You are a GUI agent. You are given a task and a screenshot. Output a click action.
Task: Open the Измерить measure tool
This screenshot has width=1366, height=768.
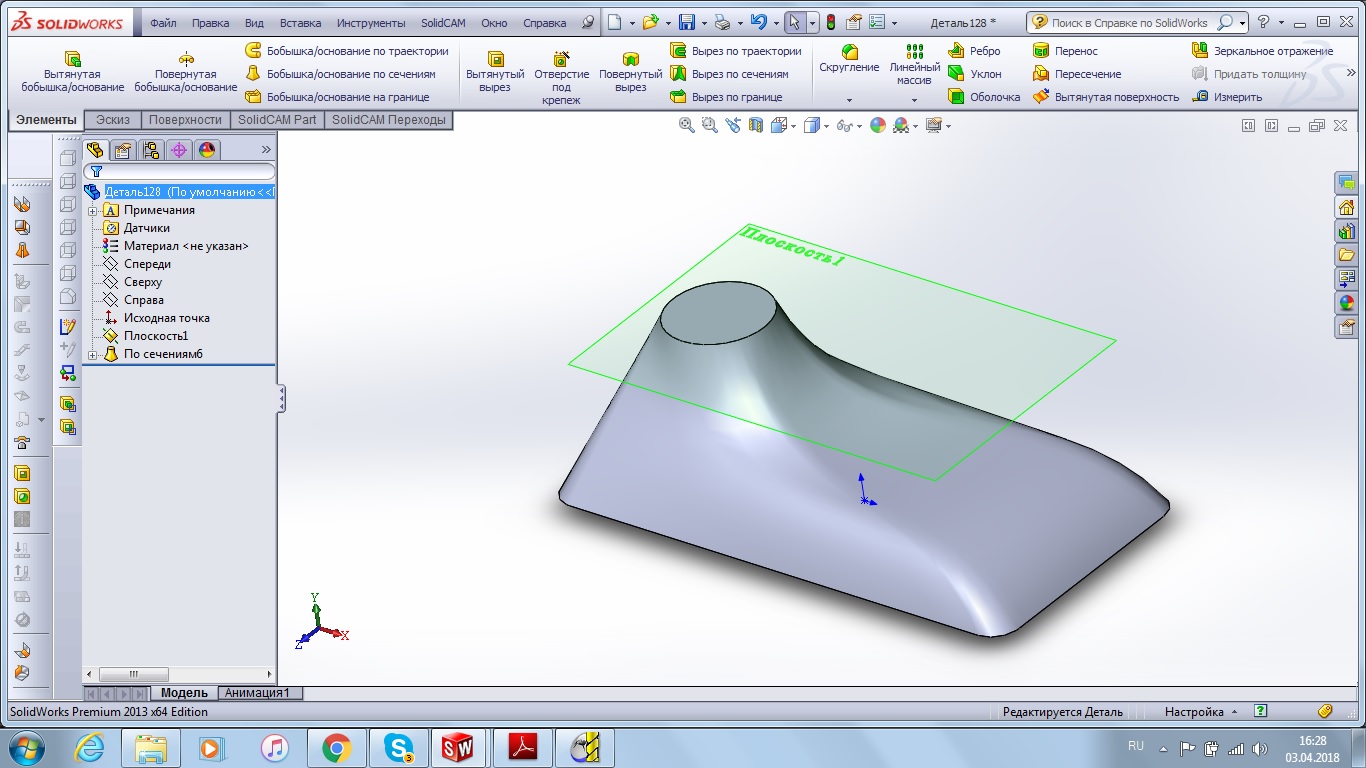click(x=1227, y=97)
